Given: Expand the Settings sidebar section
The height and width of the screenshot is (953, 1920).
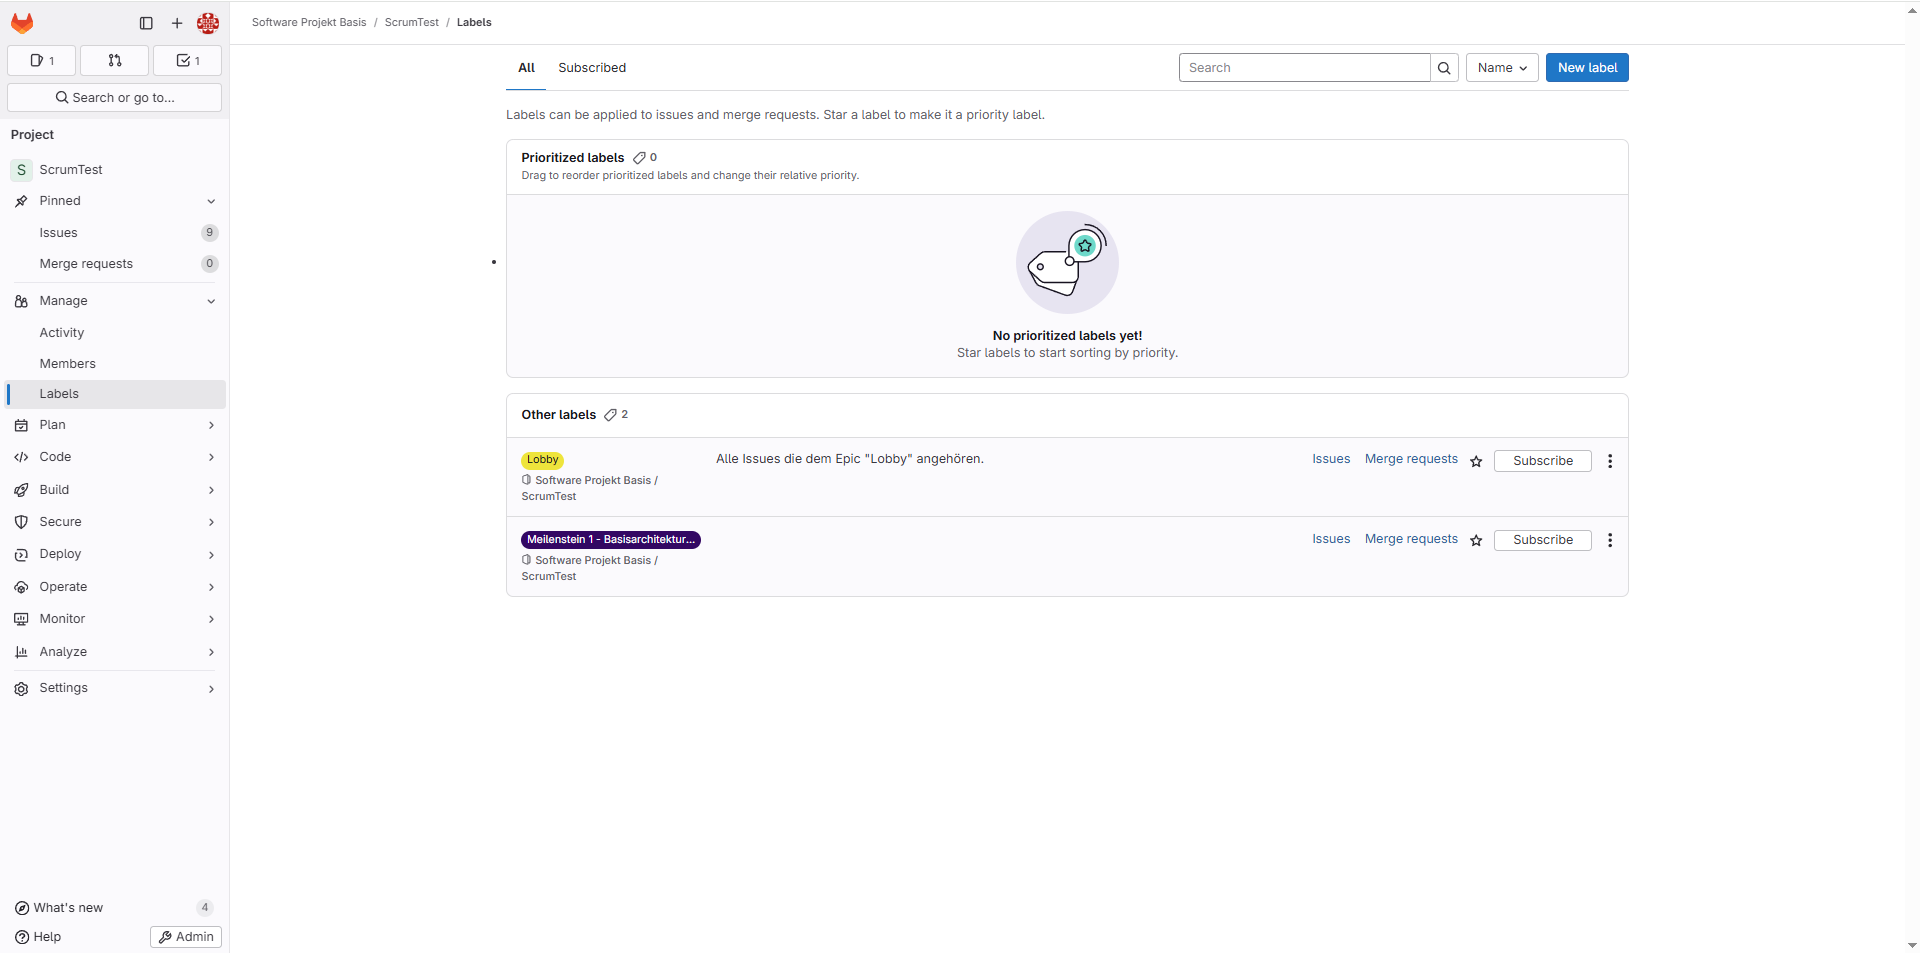Looking at the screenshot, I should [114, 688].
